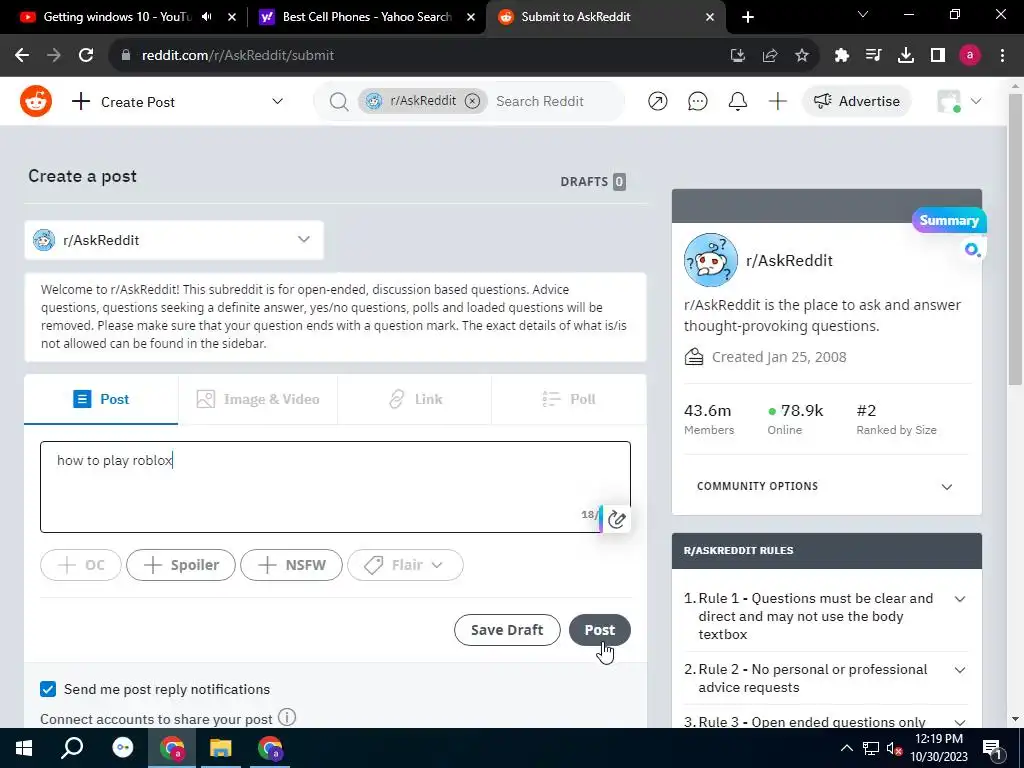Click the share page icon
The width and height of the screenshot is (1024, 768).
tap(770, 56)
